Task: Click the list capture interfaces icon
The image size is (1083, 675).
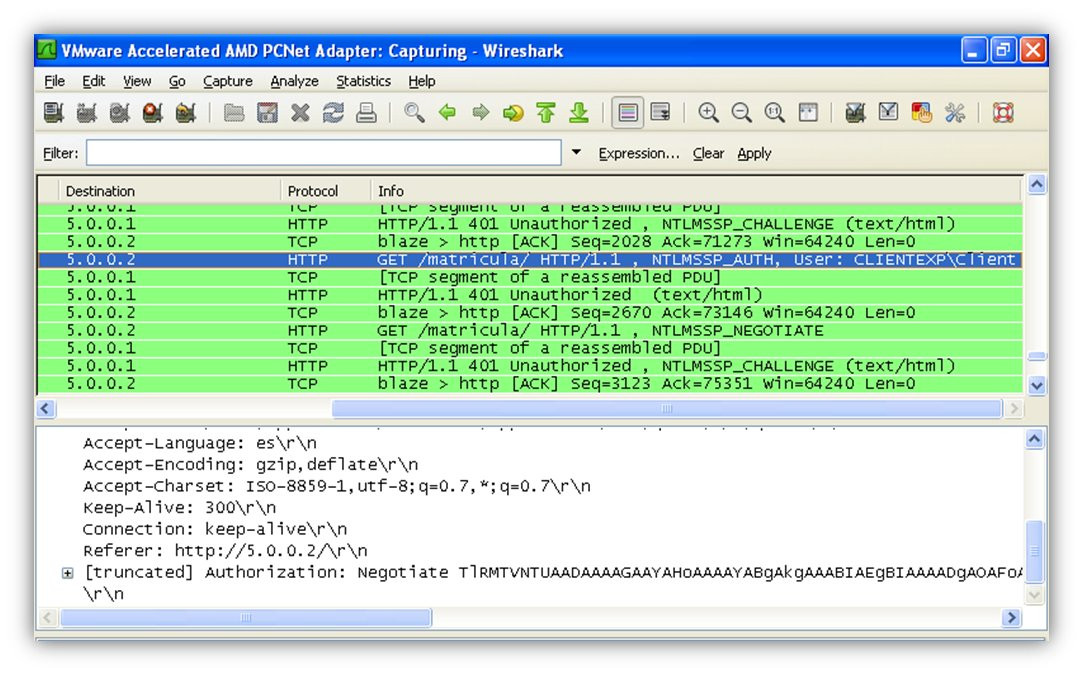Action: 54,112
